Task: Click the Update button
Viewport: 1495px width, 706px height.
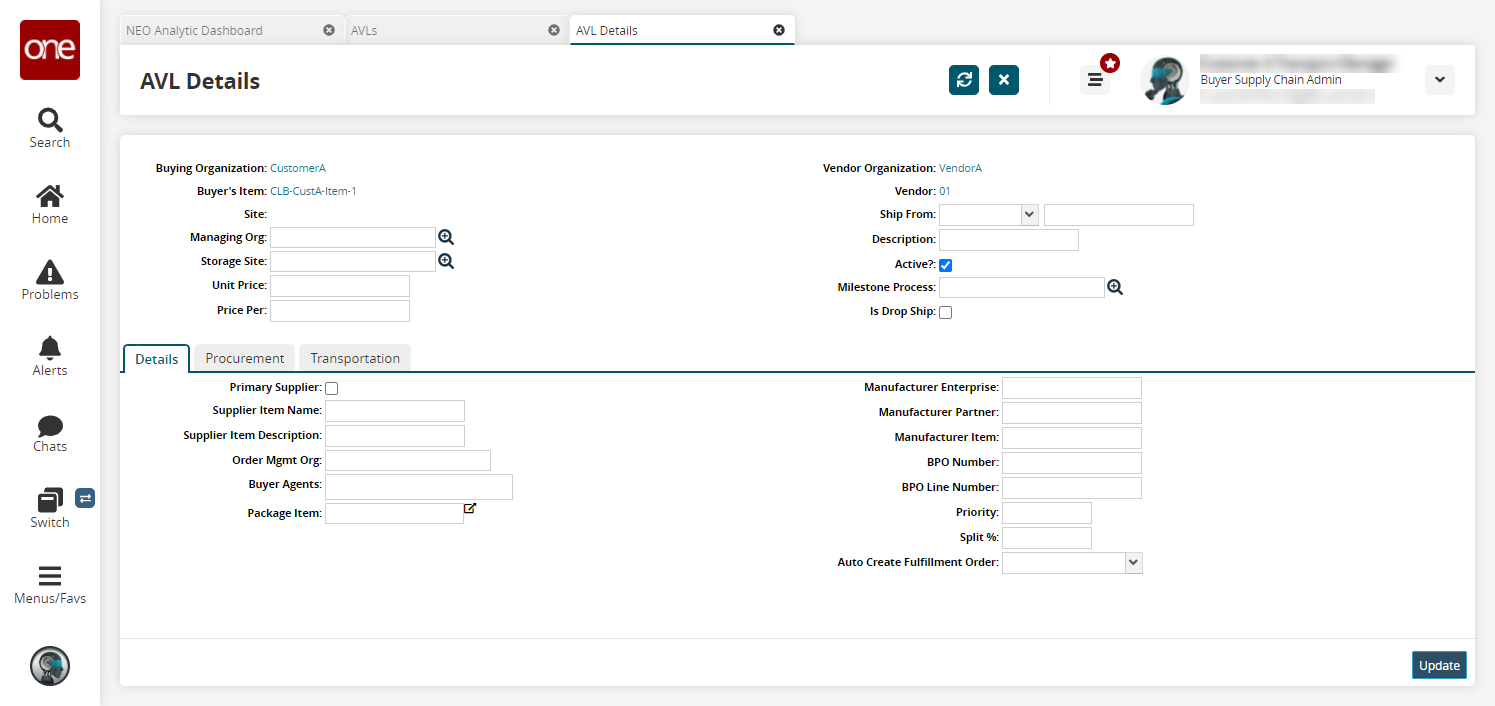Action: [1438, 665]
